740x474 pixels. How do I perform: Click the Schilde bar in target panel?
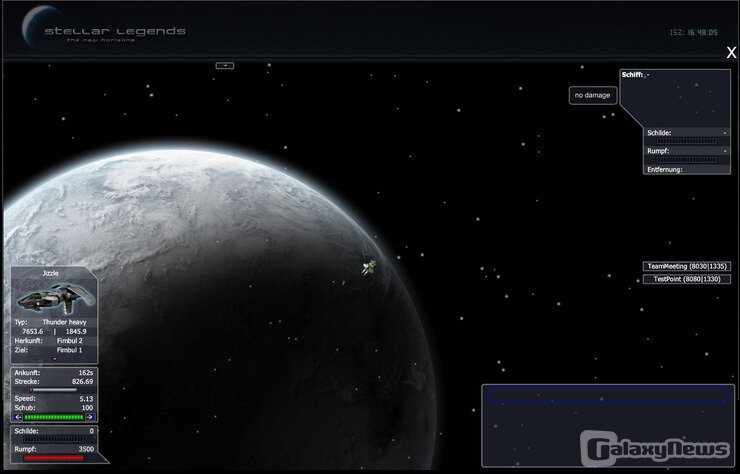pyautogui.click(x=687, y=141)
